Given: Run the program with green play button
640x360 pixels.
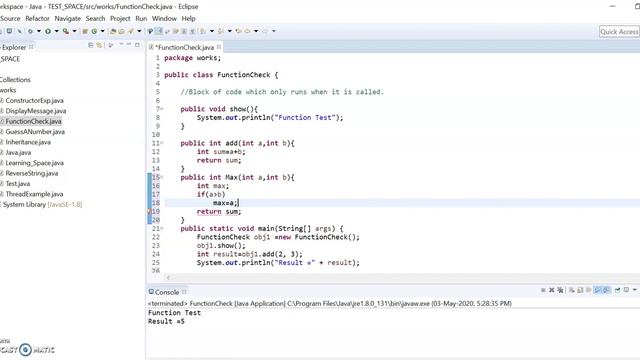Looking at the screenshot, I should tap(48, 31).
